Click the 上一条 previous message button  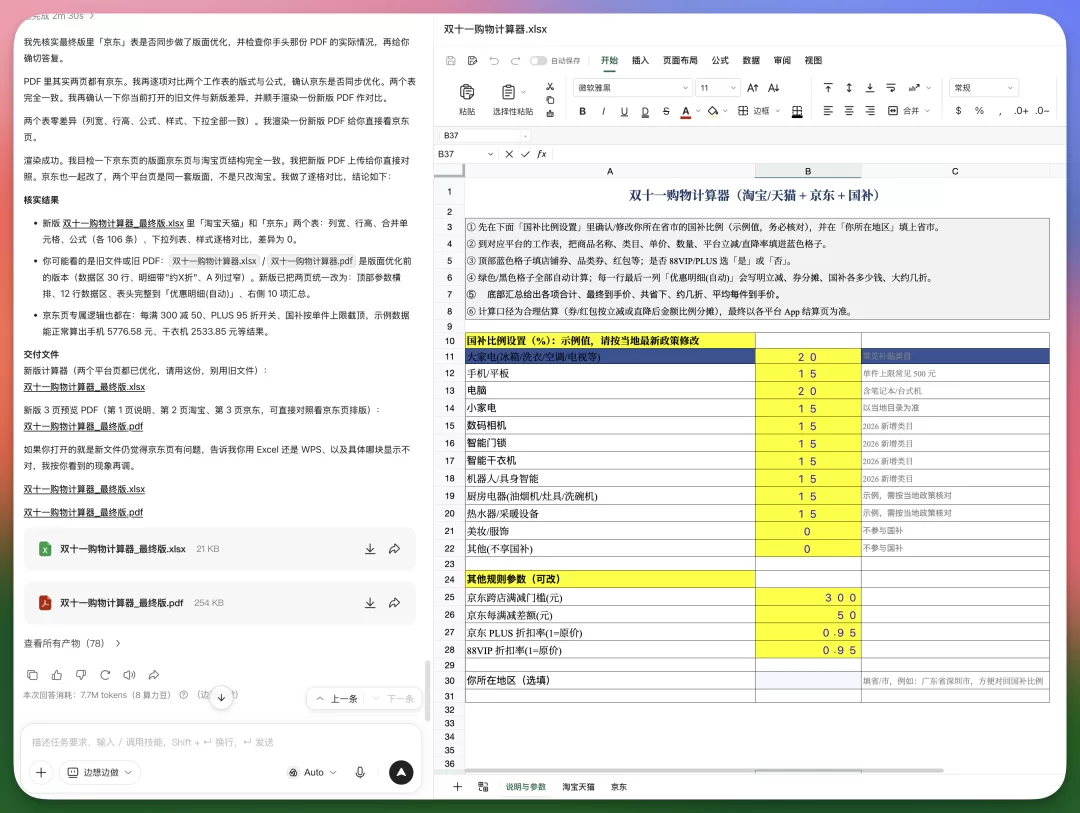point(337,699)
